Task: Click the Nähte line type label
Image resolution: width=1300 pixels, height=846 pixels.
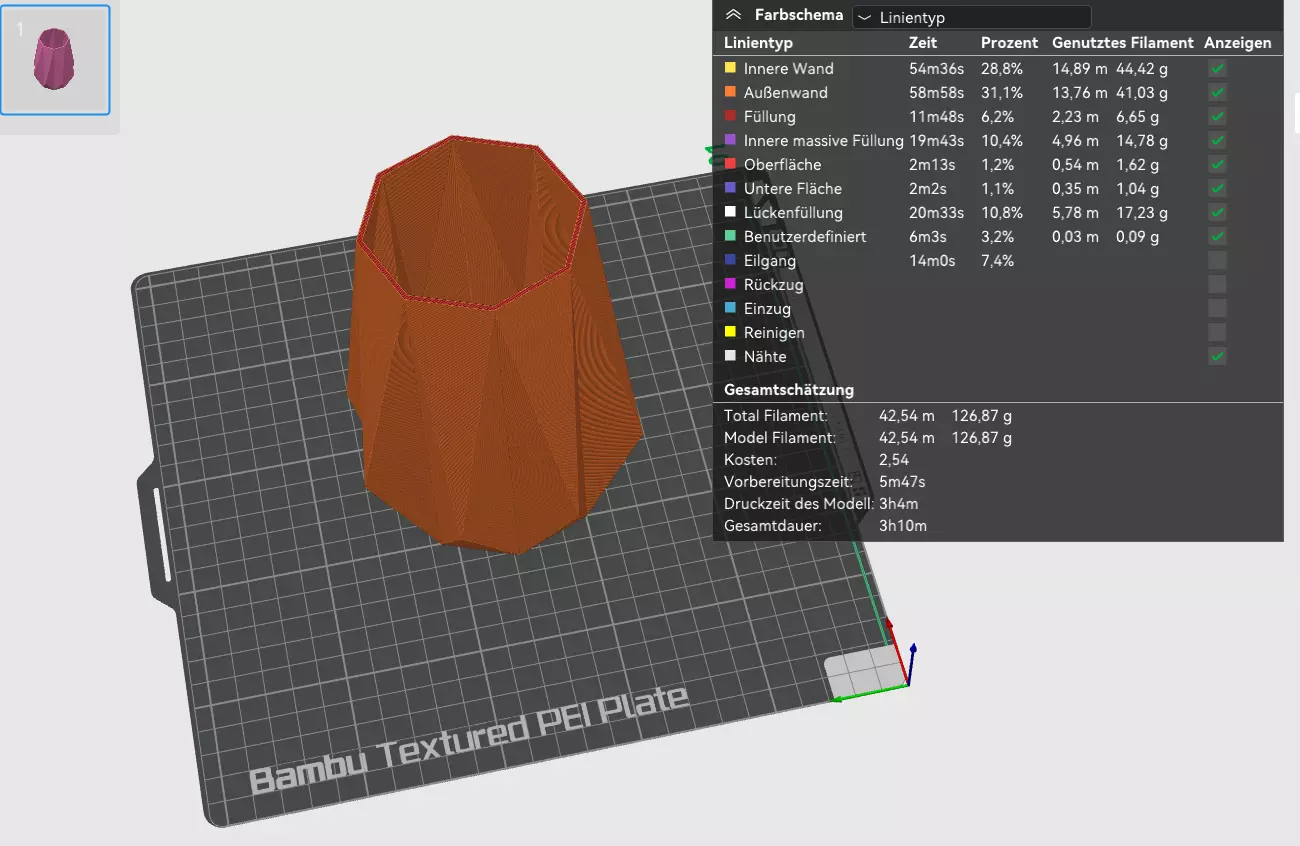Action: click(765, 357)
